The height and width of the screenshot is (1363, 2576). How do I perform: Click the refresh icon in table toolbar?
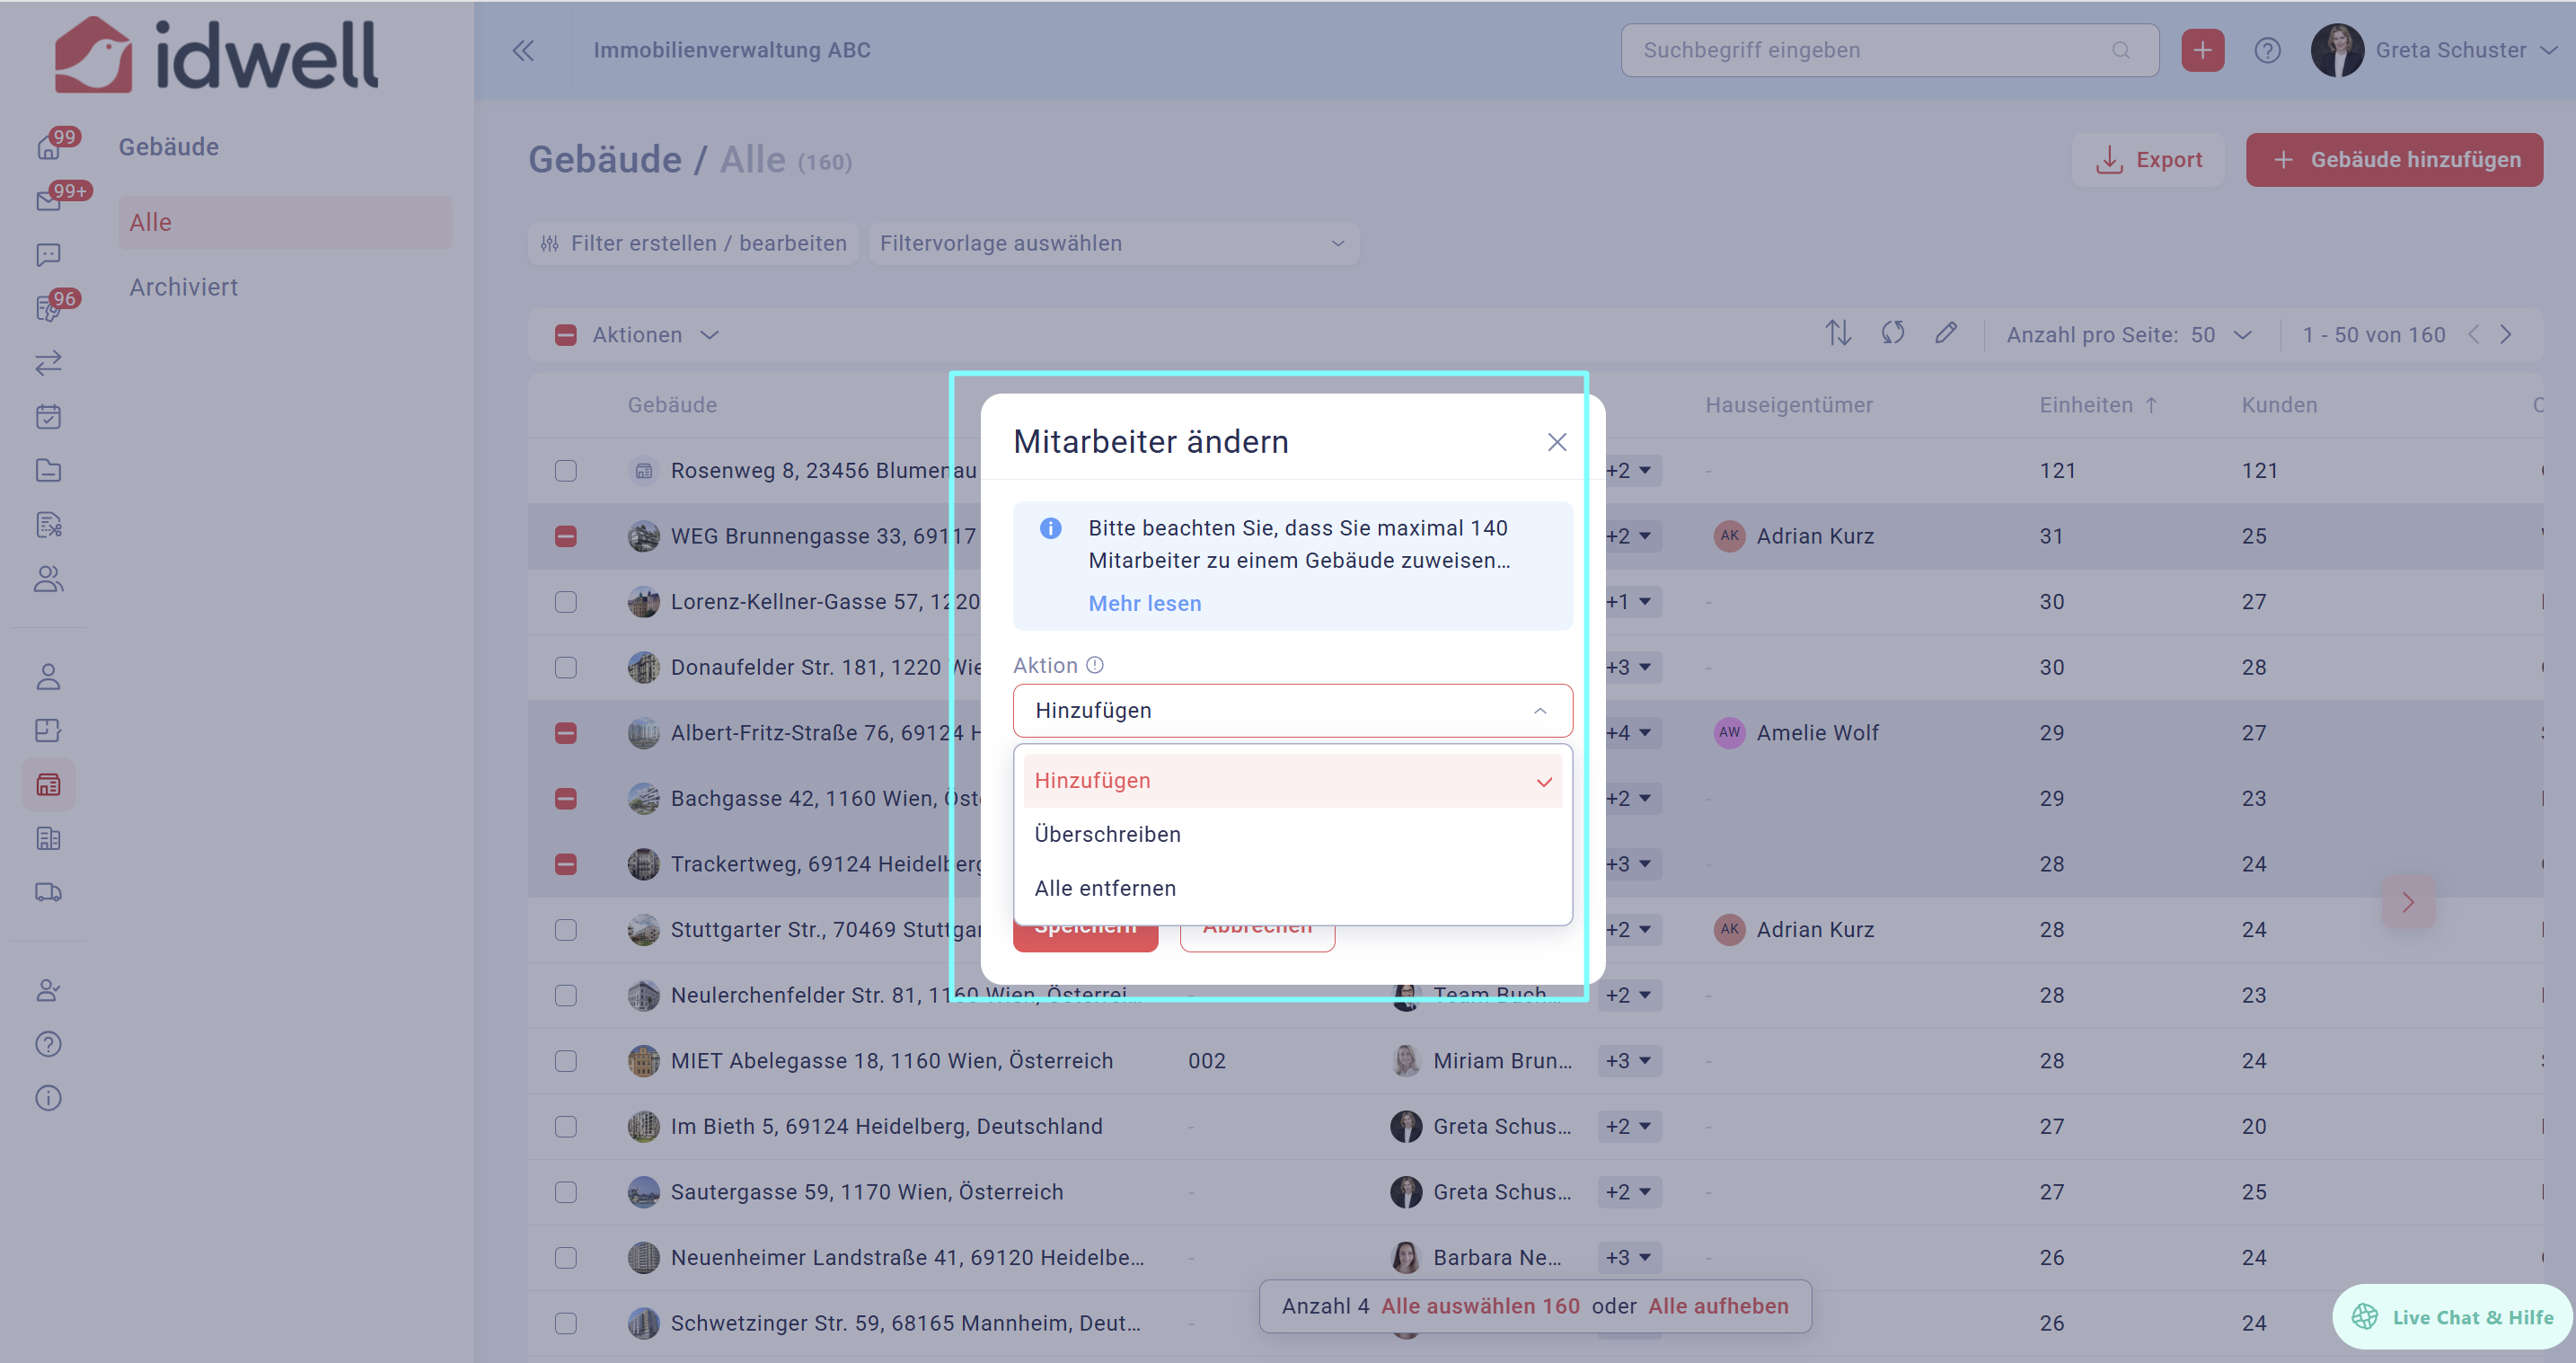tap(1892, 334)
